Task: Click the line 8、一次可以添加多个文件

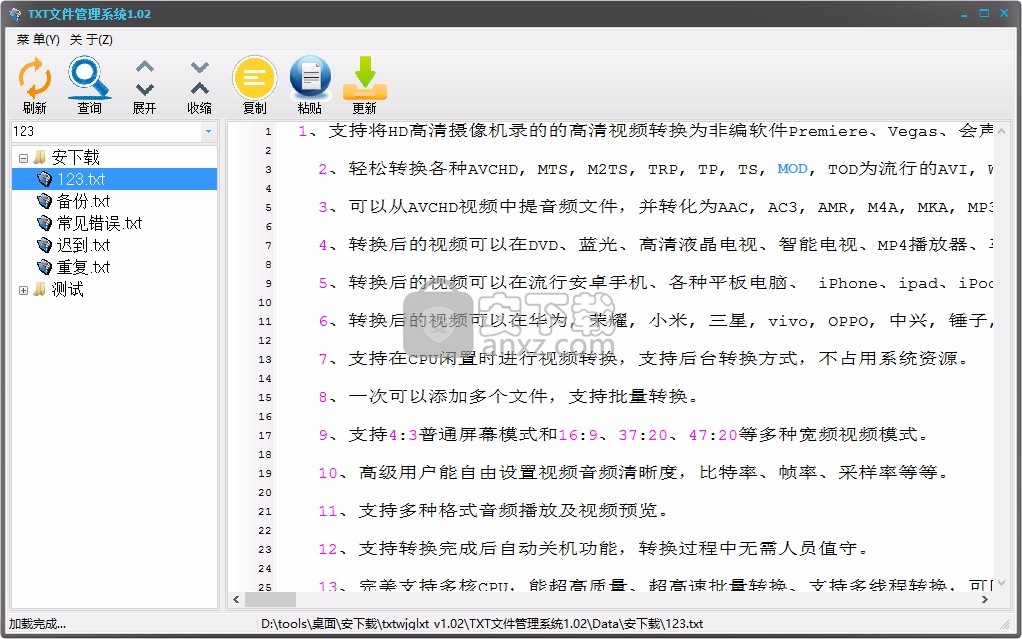Action: 508,396
